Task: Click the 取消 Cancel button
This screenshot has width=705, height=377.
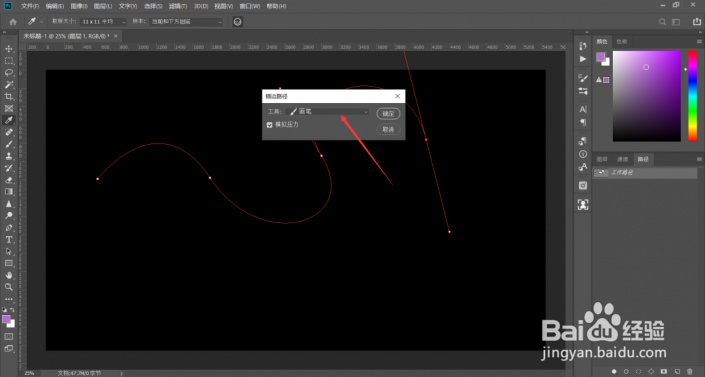Action: point(388,130)
